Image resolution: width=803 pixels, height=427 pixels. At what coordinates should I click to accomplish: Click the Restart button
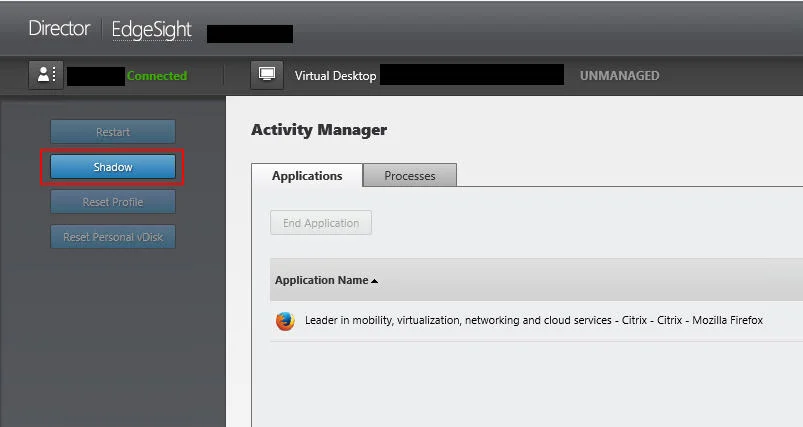pyautogui.click(x=113, y=132)
